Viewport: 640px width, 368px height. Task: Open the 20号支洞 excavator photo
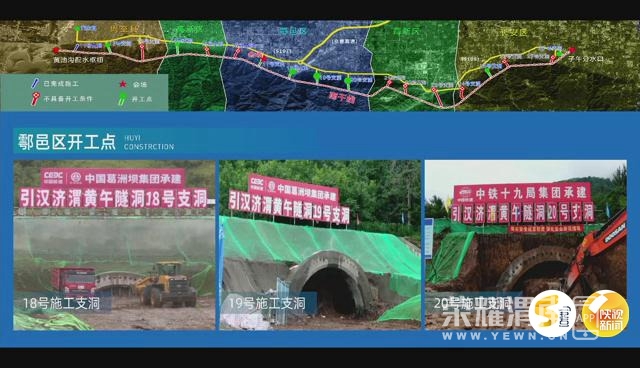(526, 245)
